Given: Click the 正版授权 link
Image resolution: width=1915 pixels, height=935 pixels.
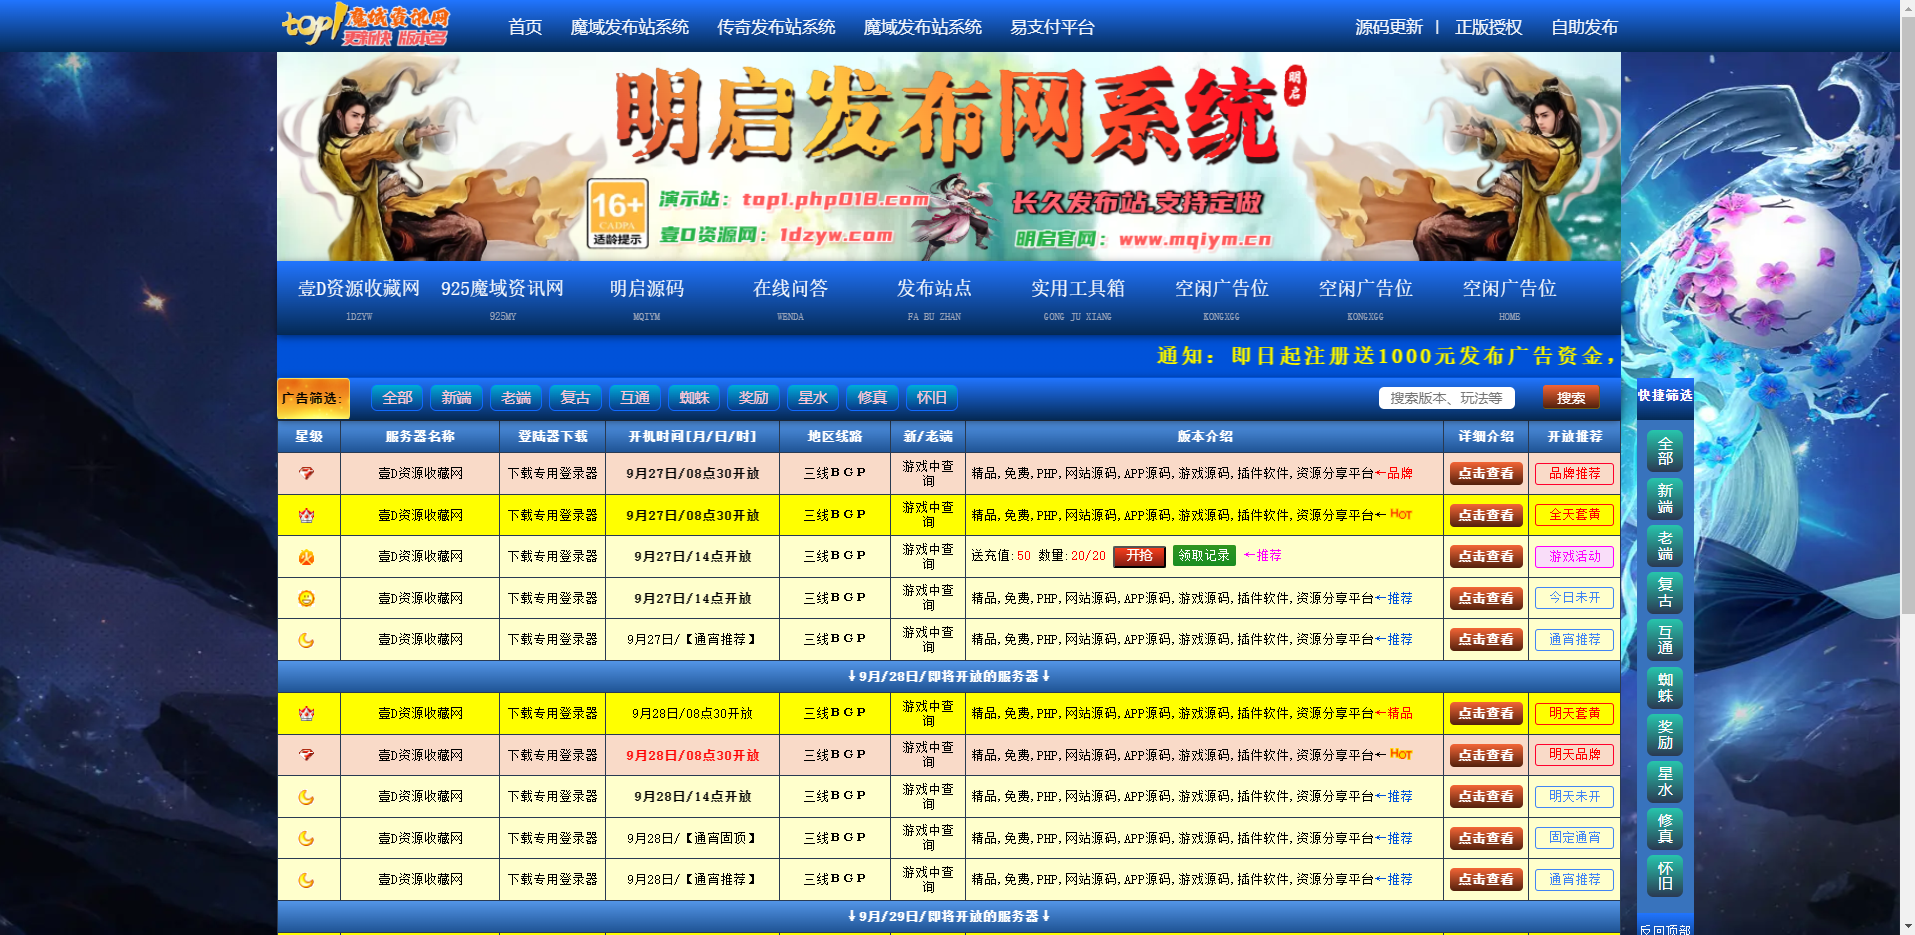Looking at the screenshot, I should tap(1488, 27).
